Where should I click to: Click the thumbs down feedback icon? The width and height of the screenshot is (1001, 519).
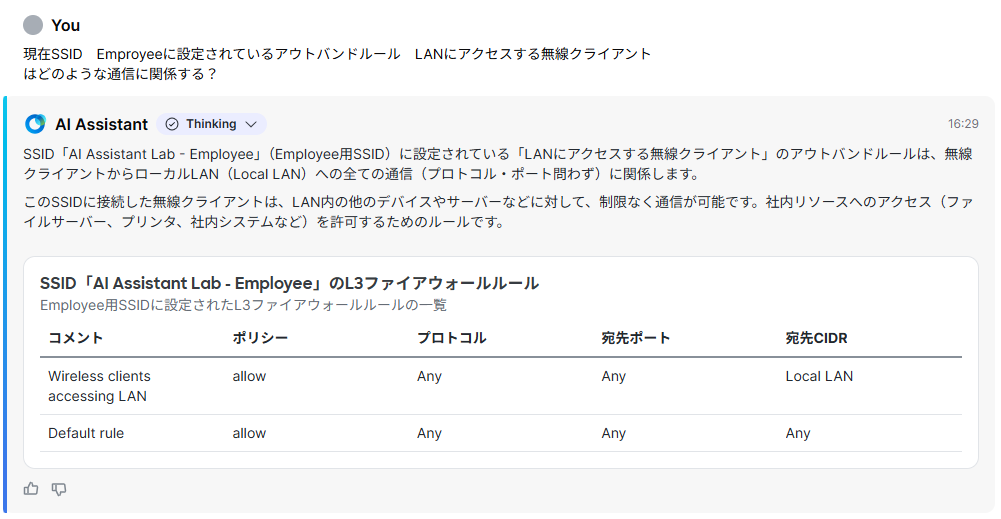59,489
